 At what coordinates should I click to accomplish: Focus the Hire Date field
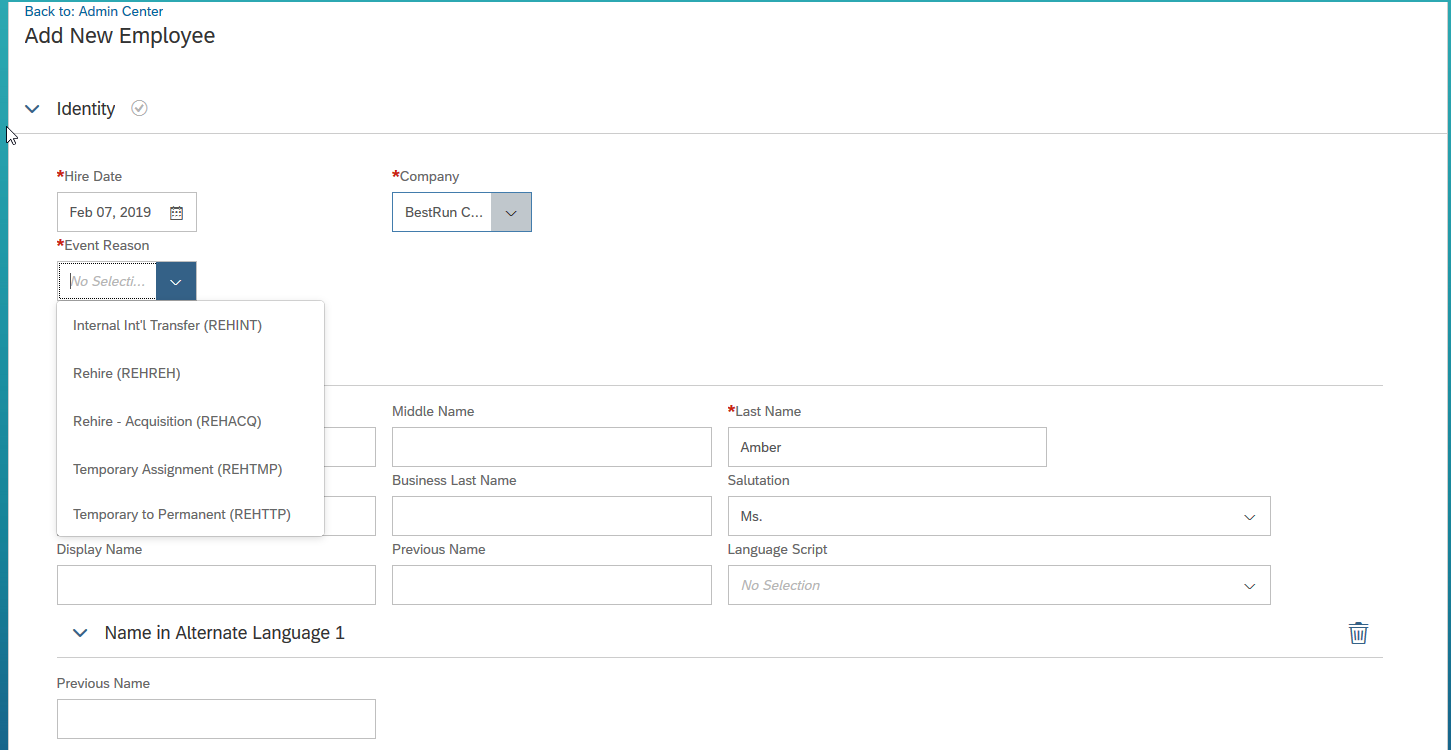point(127,212)
